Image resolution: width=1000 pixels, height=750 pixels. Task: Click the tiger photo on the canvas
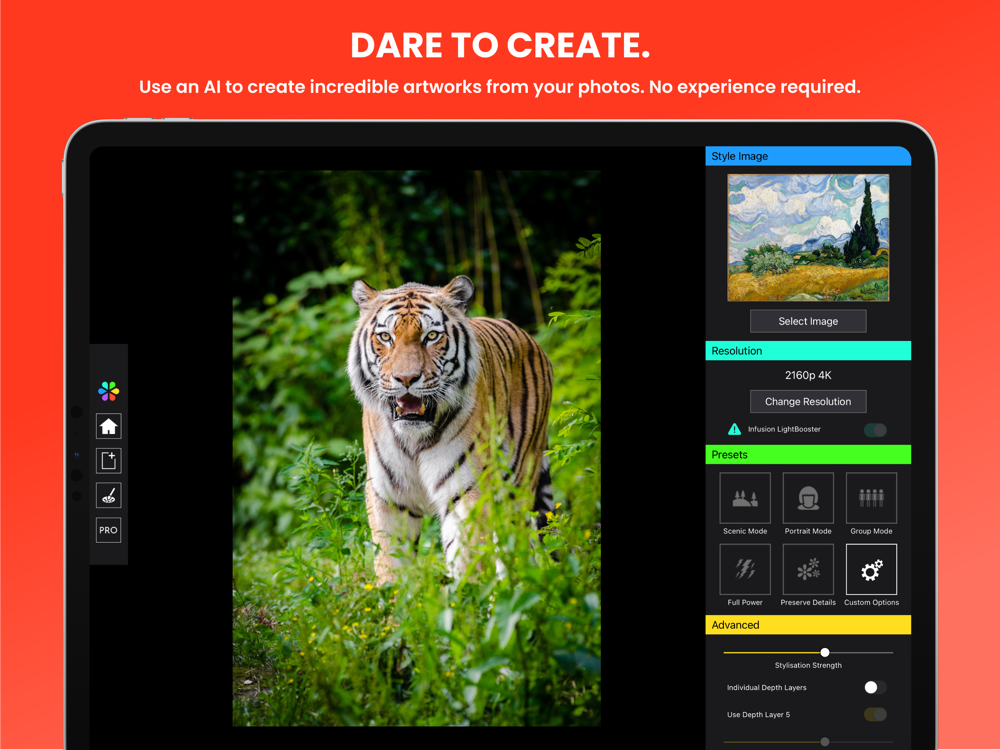(x=416, y=448)
